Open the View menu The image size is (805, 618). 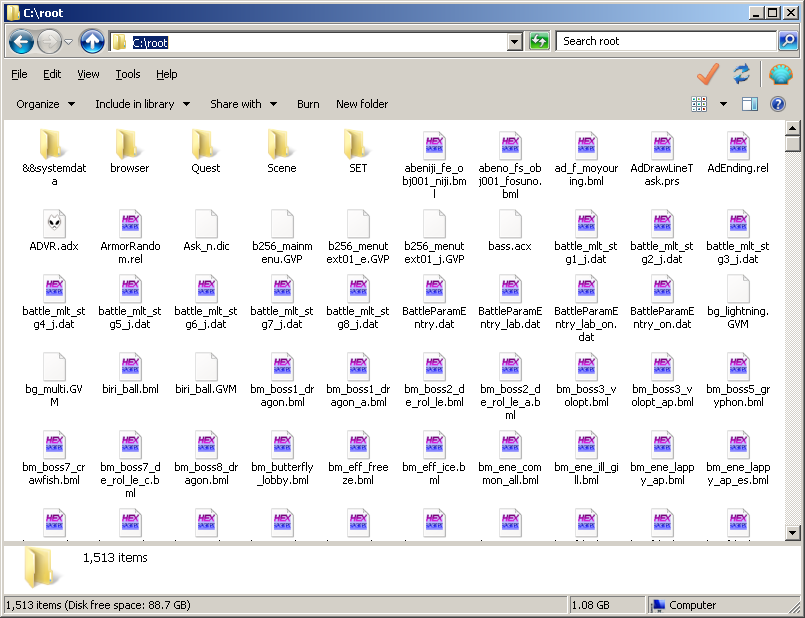tap(88, 74)
